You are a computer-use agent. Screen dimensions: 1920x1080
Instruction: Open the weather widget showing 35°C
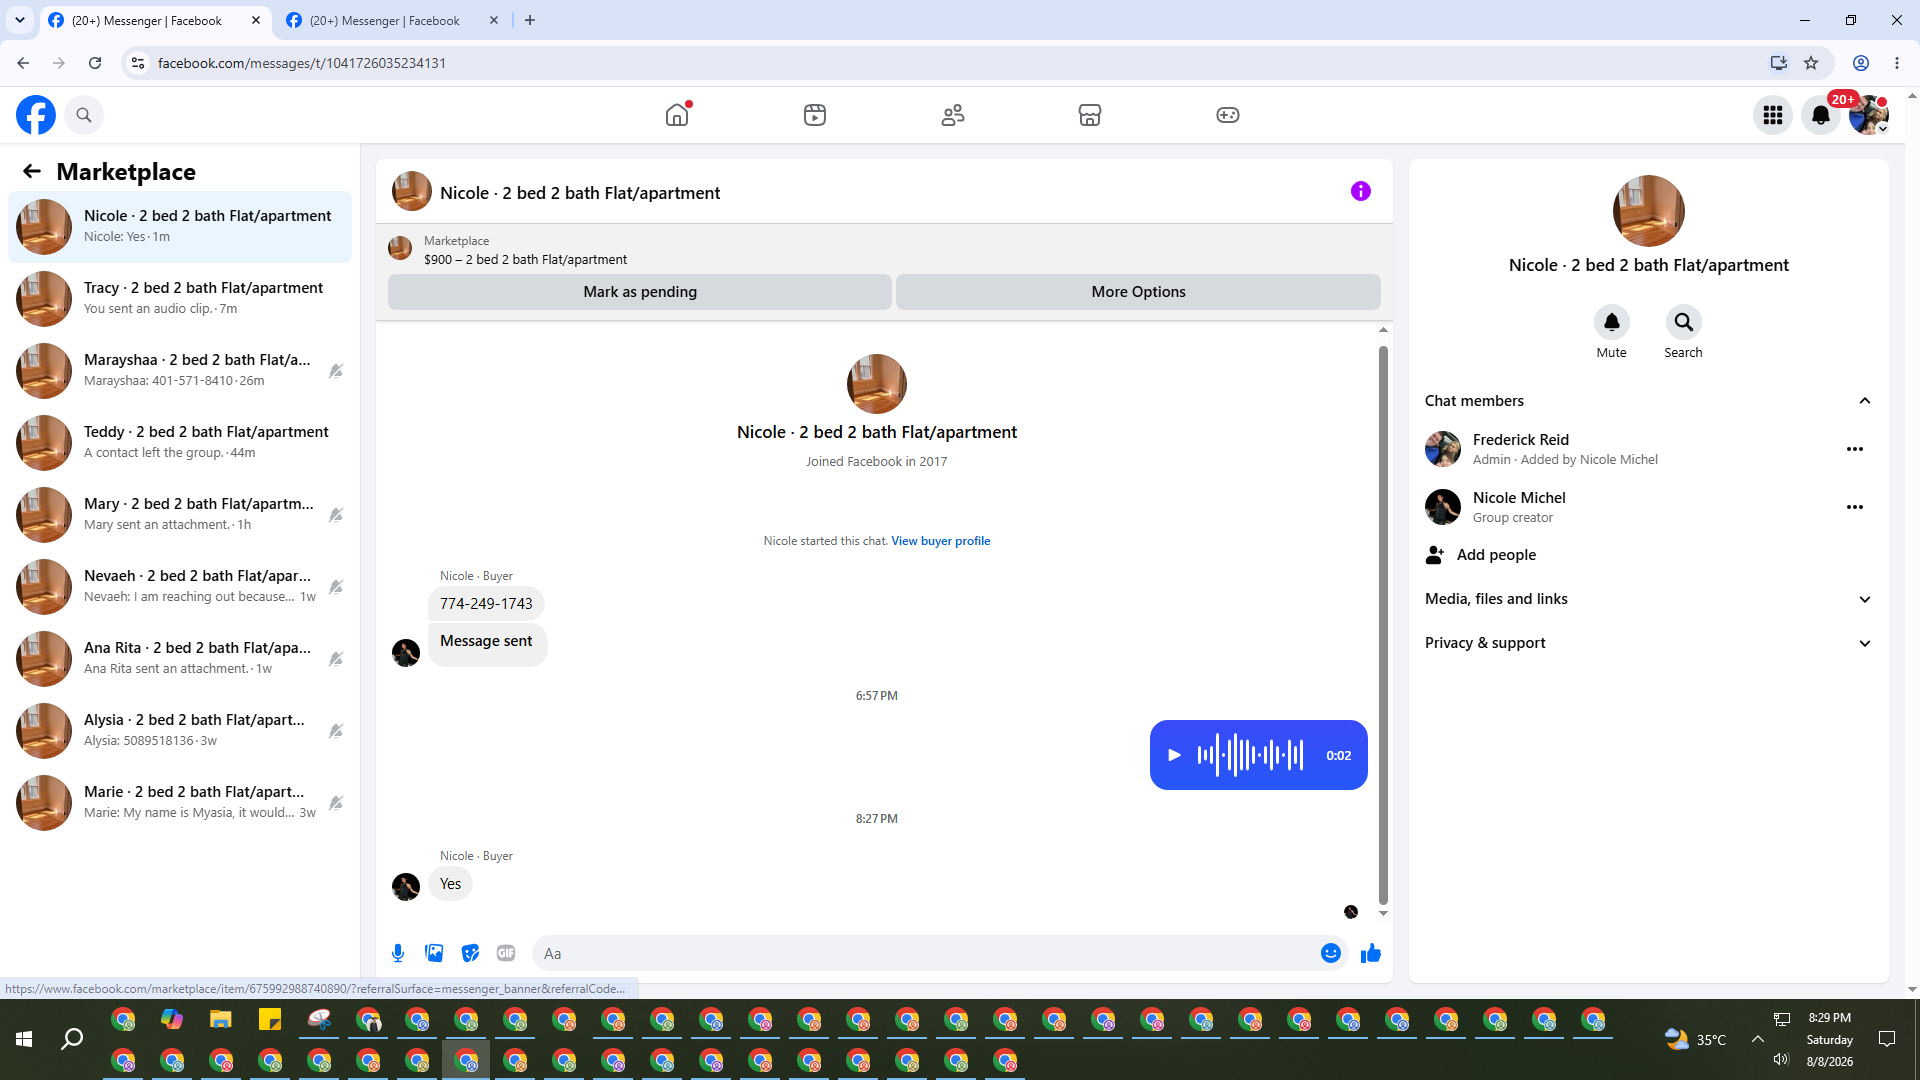click(x=1696, y=1039)
